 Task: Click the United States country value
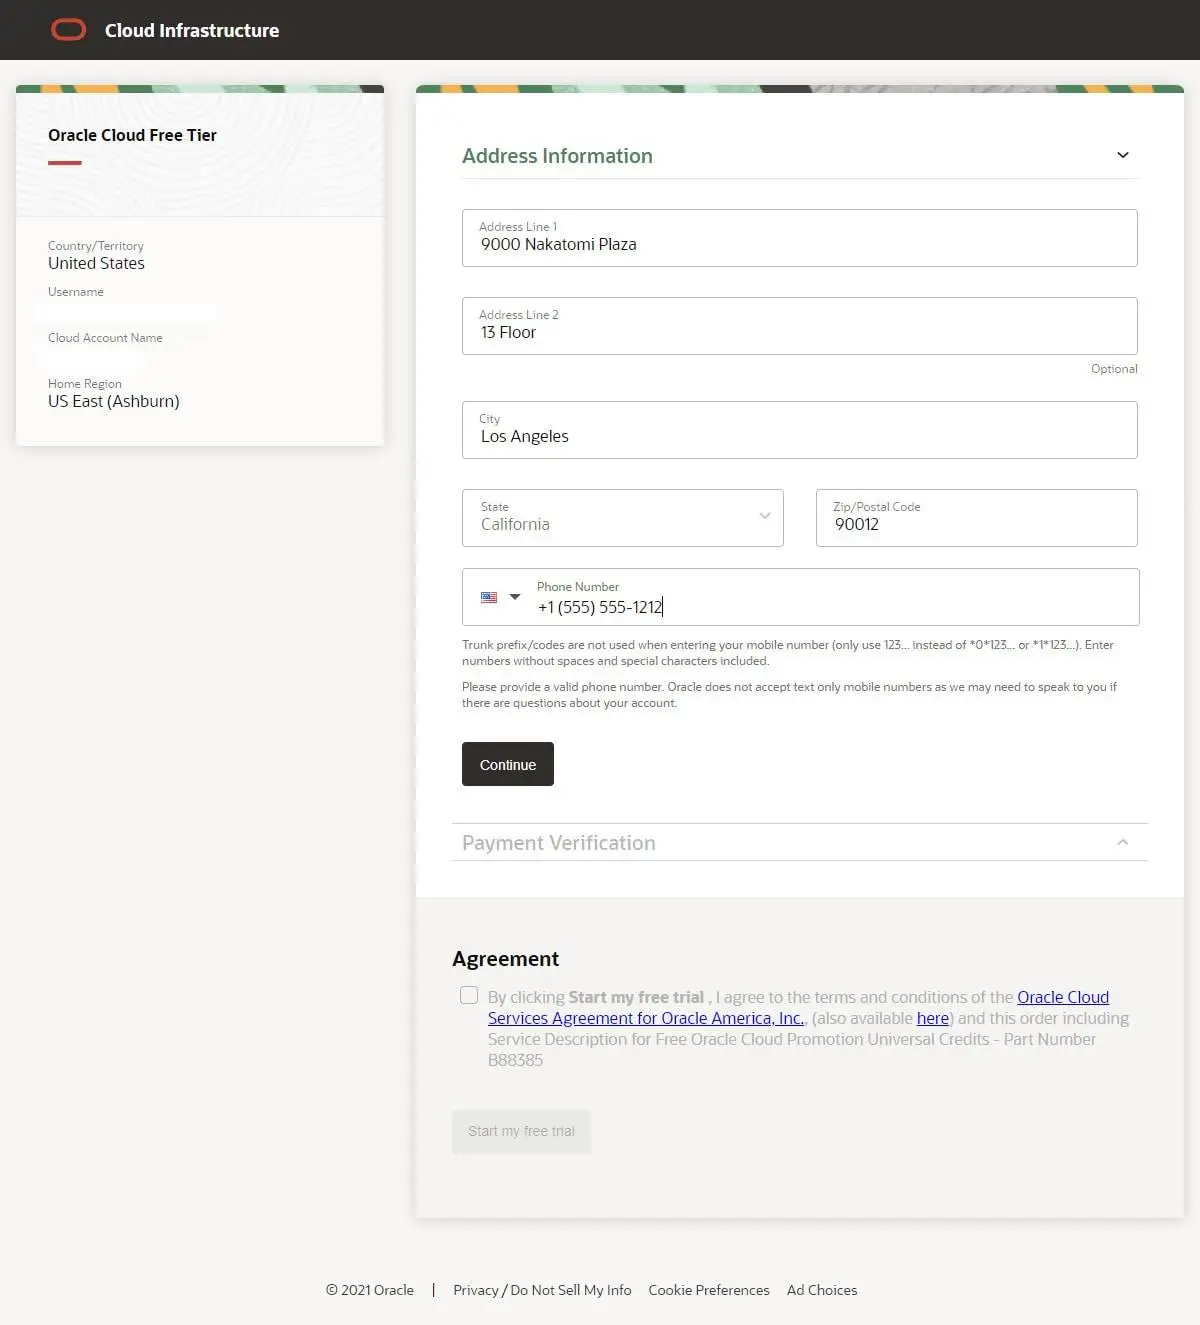(96, 263)
